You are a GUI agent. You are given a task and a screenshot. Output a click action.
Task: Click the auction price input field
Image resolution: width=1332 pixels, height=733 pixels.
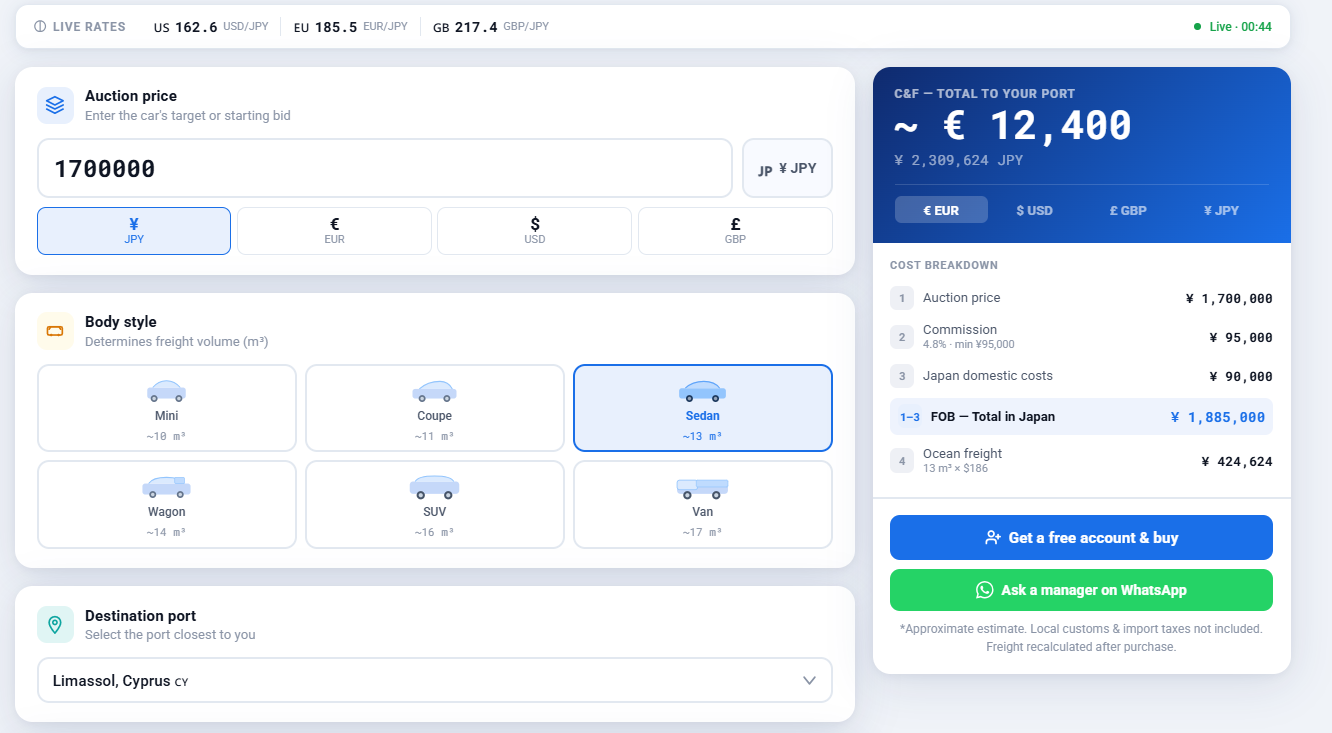tap(385, 168)
